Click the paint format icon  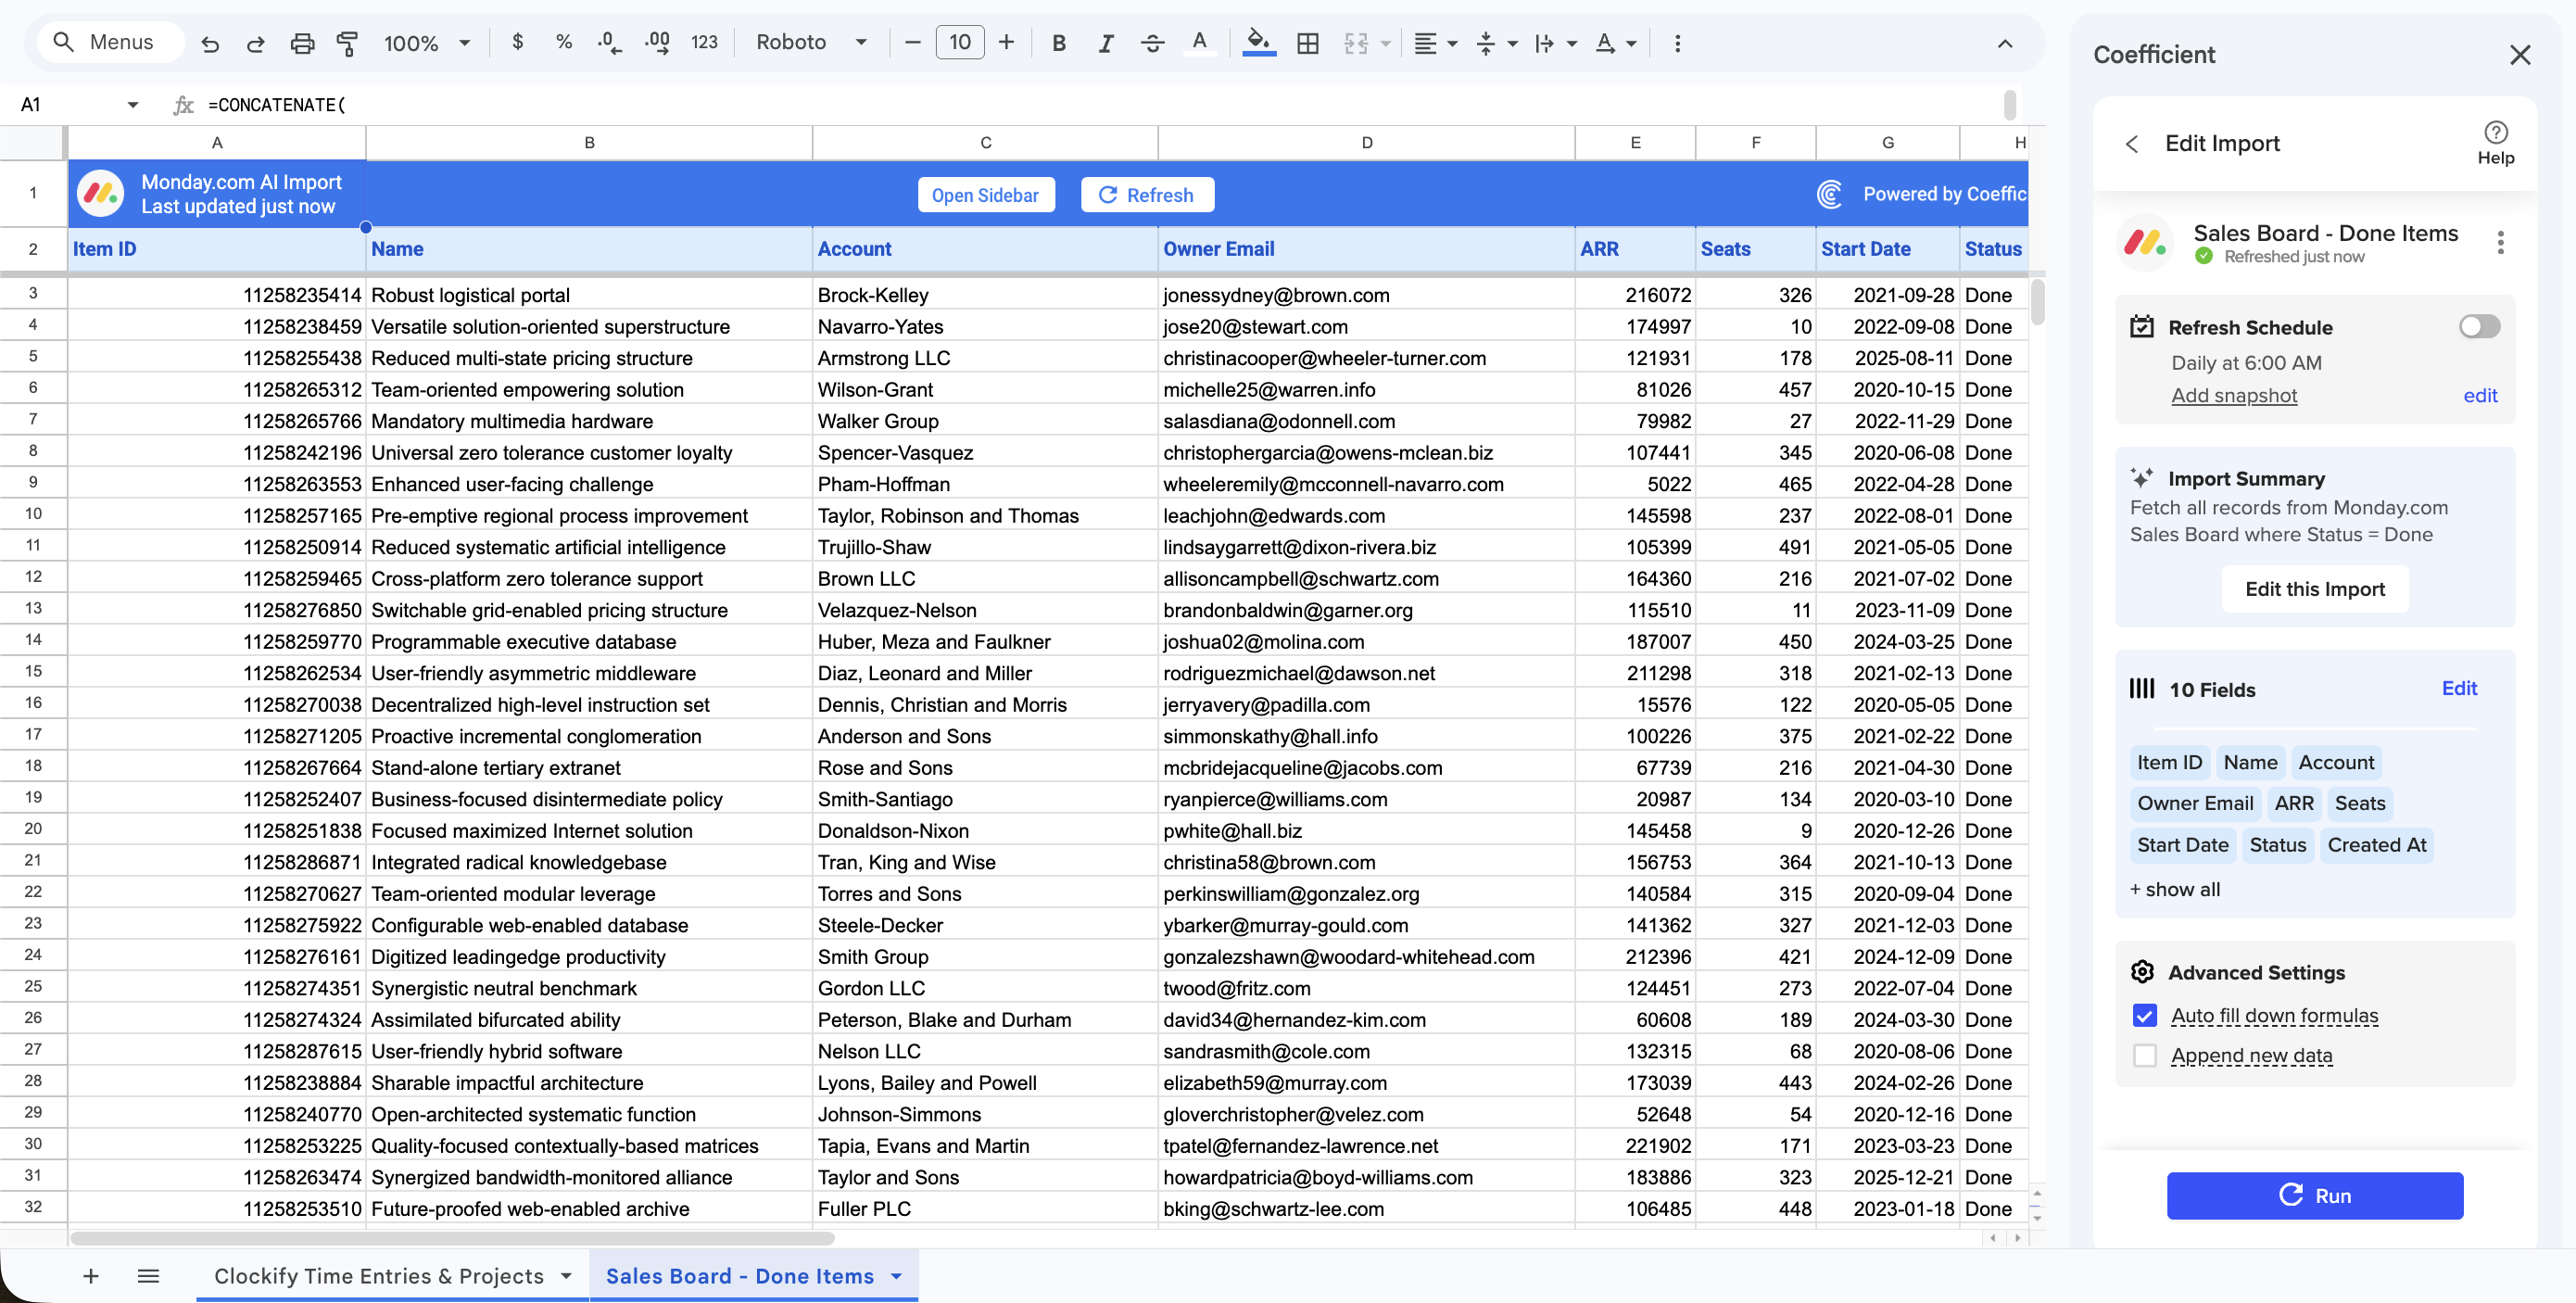[347, 43]
